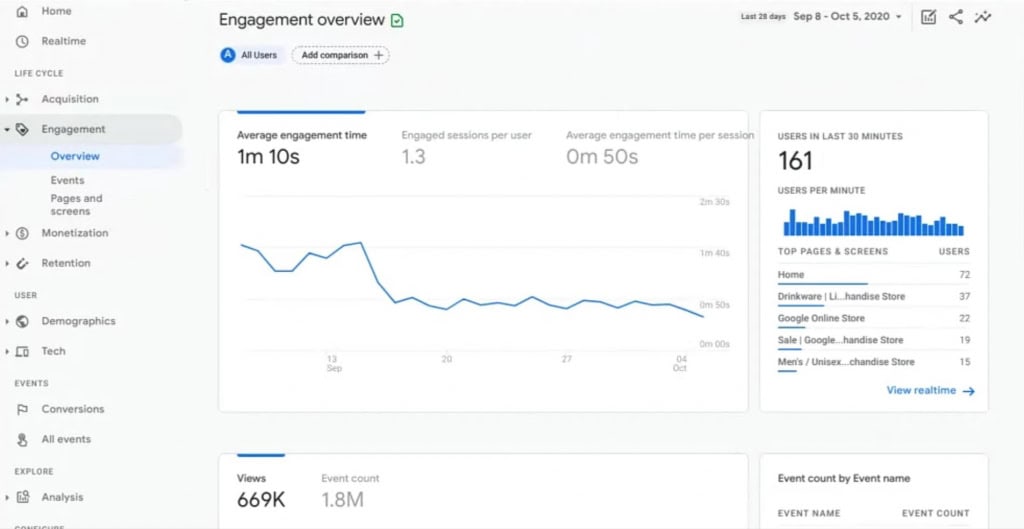Expand the Monetization section
Viewport: 1024px width, 529px height.
(8, 233)
